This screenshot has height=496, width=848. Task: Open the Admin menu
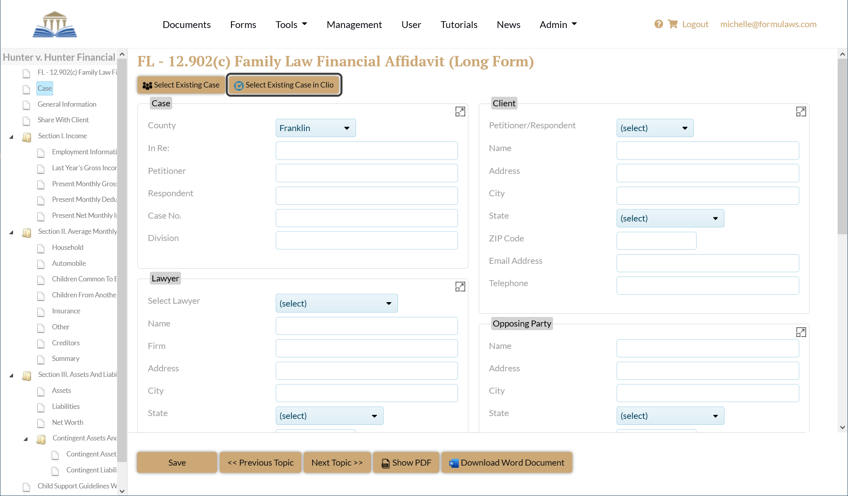558,24
